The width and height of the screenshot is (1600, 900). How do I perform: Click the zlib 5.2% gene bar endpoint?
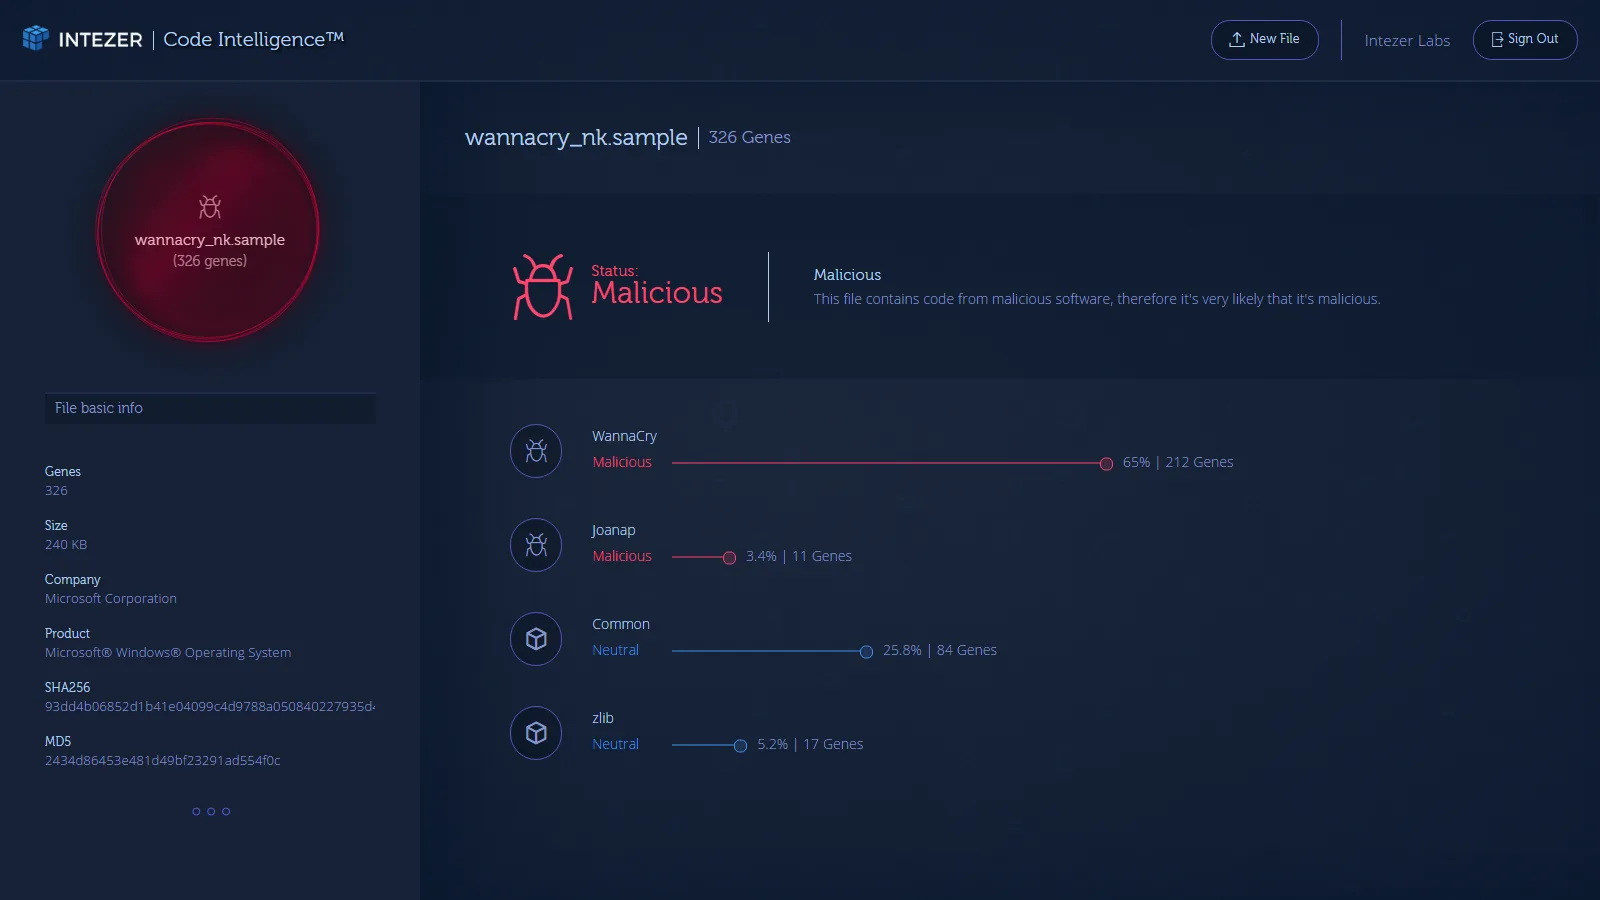pyautogui.click(x=740, y=745)
